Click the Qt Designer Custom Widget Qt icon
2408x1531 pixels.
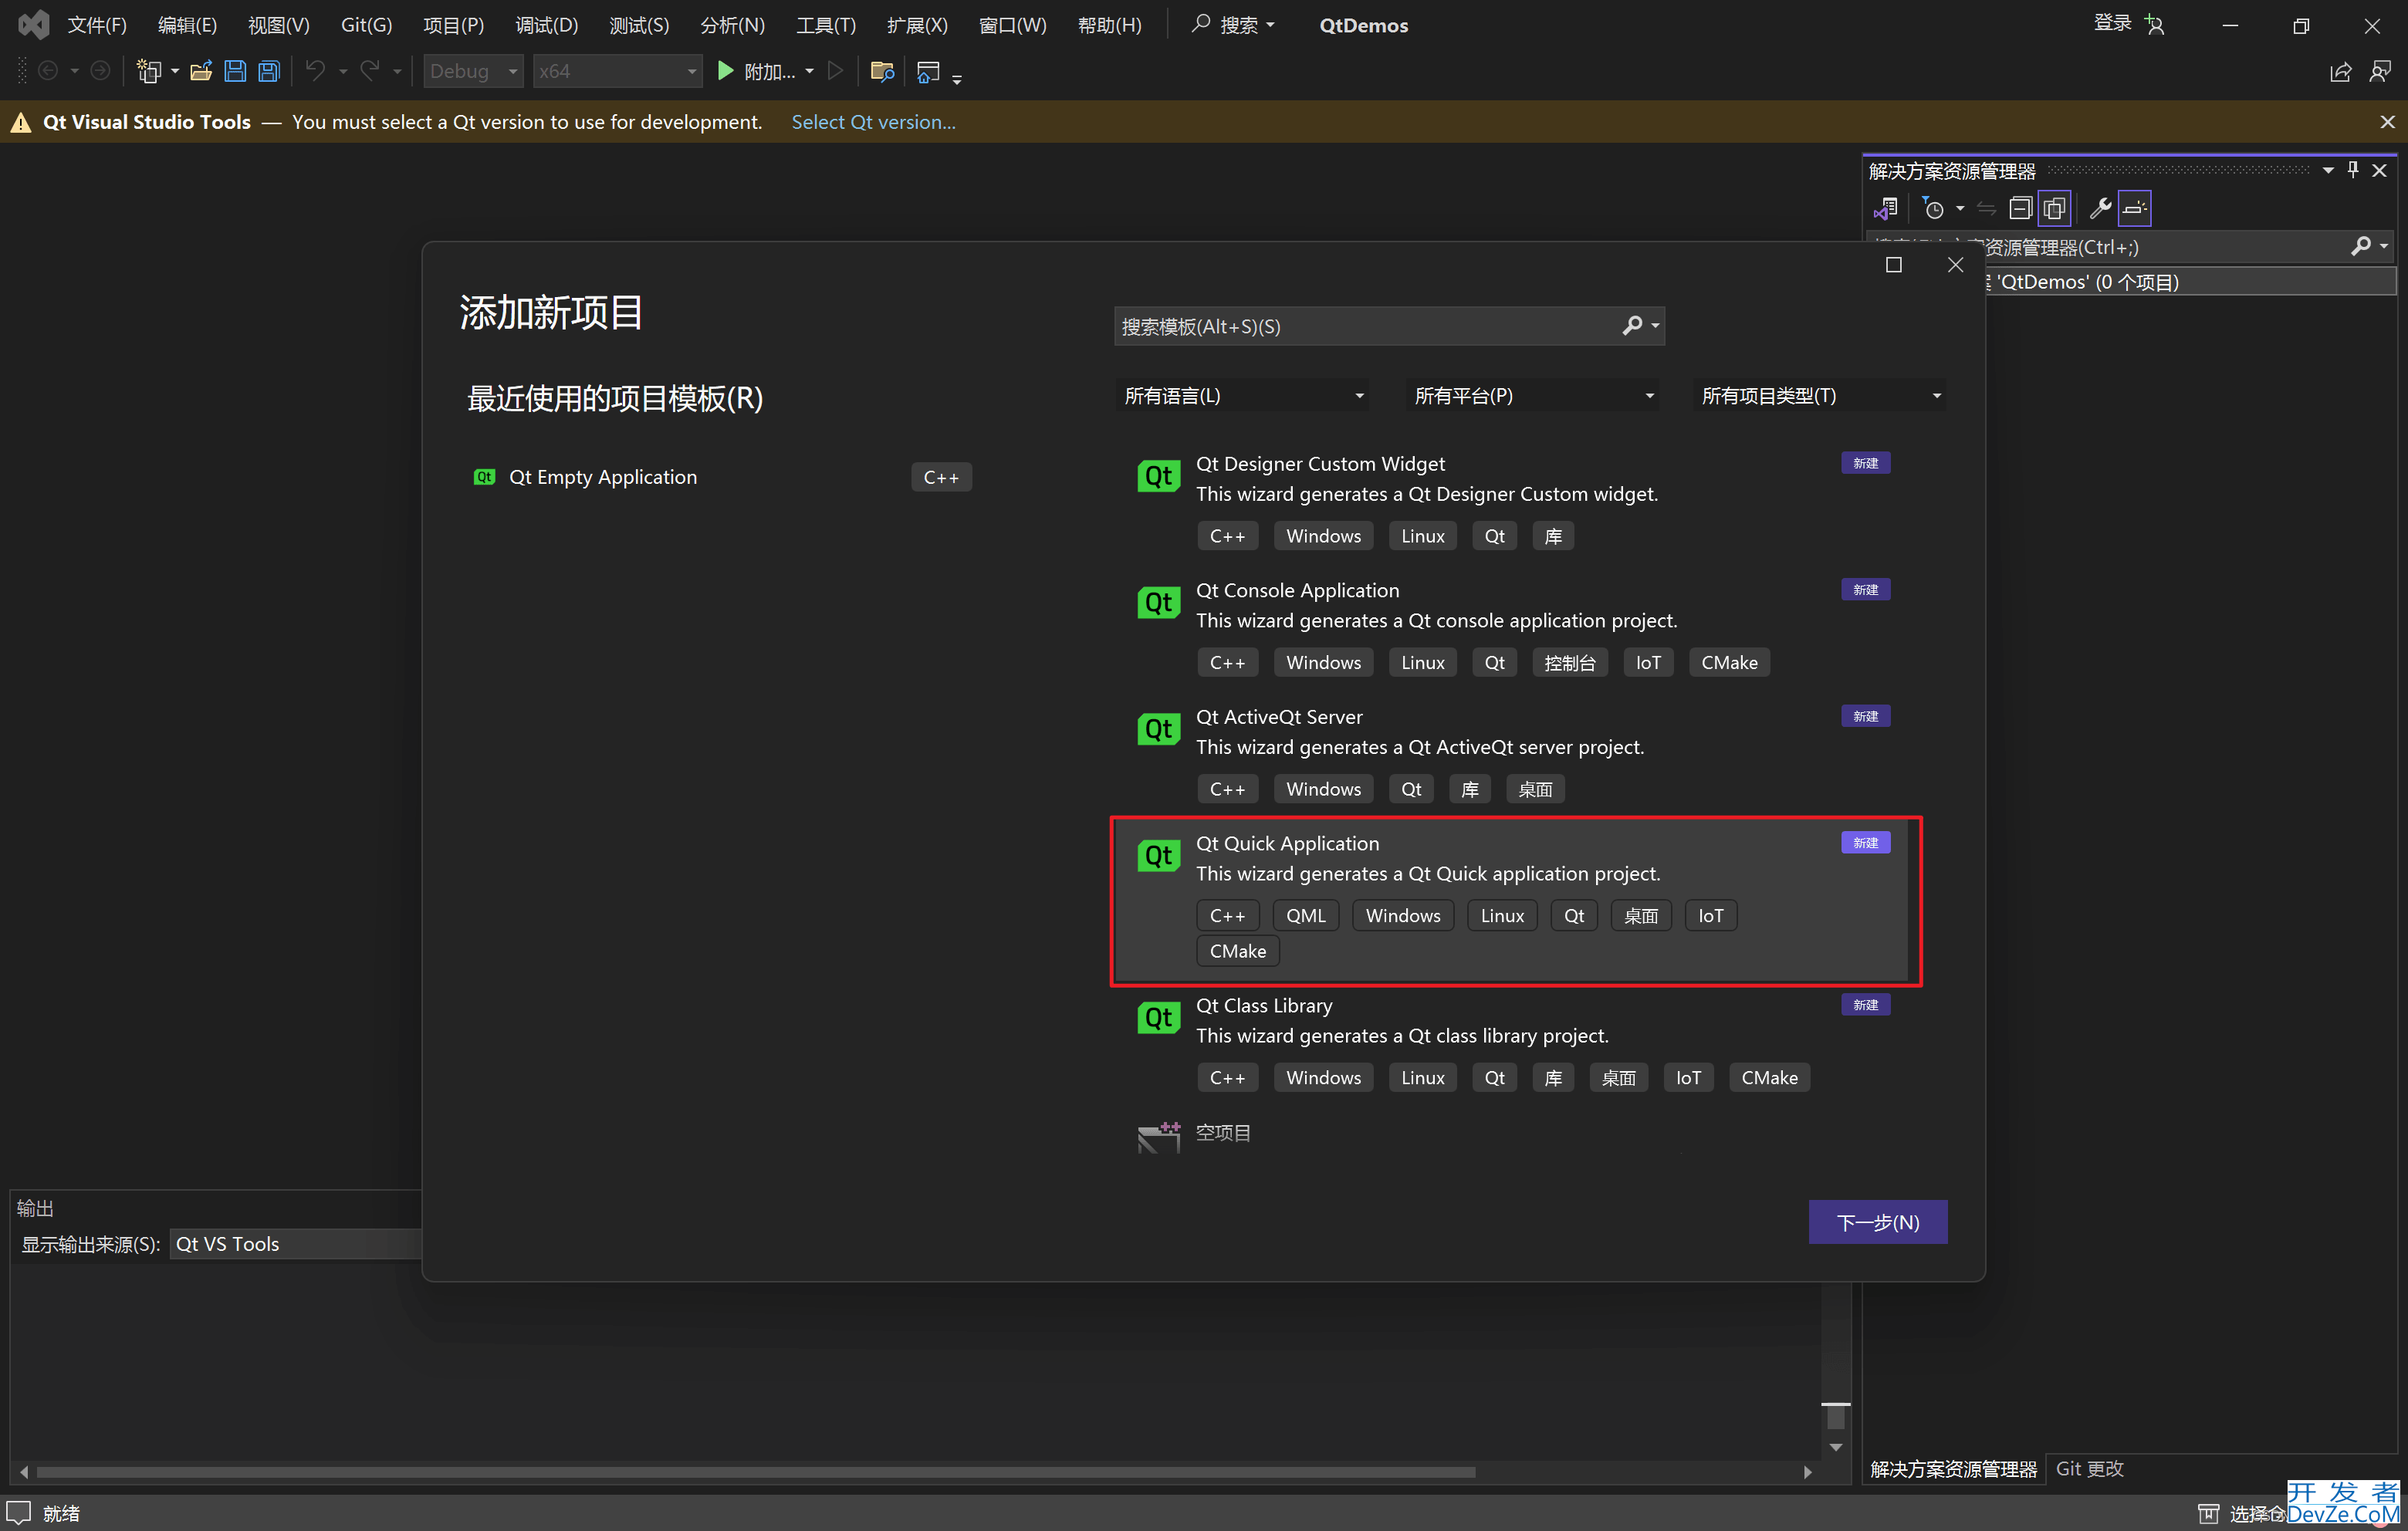(x=1158, y=476)
